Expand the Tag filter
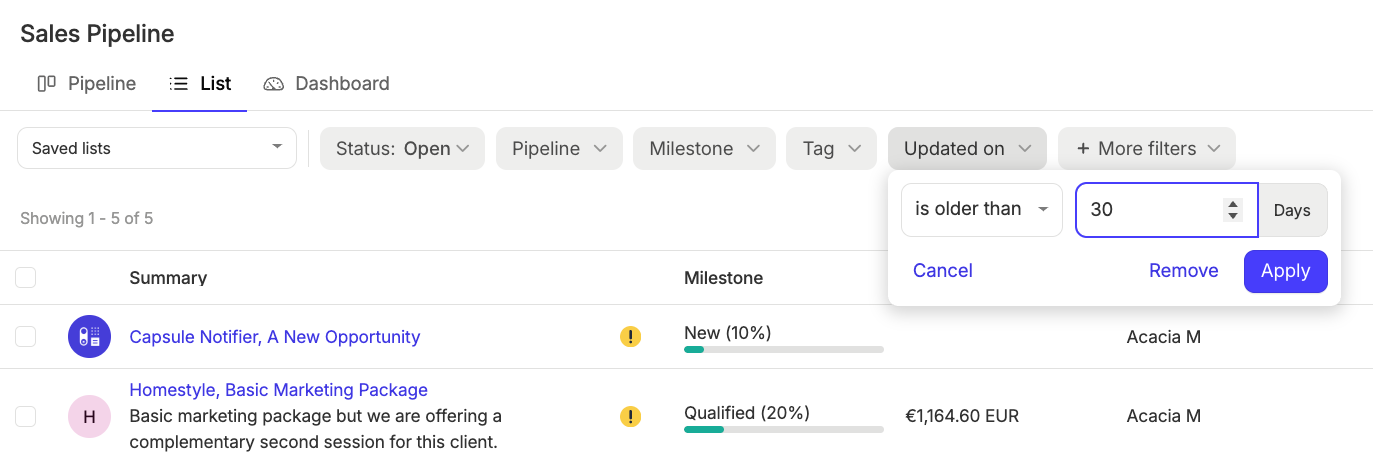 [831, 148]
